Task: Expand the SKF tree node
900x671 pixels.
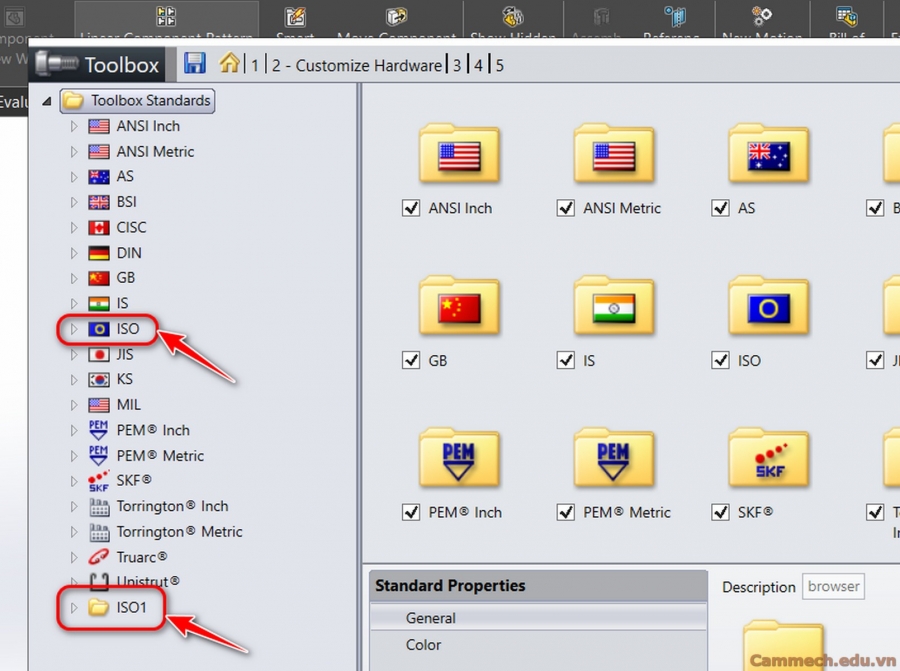Action: [74, 481]
